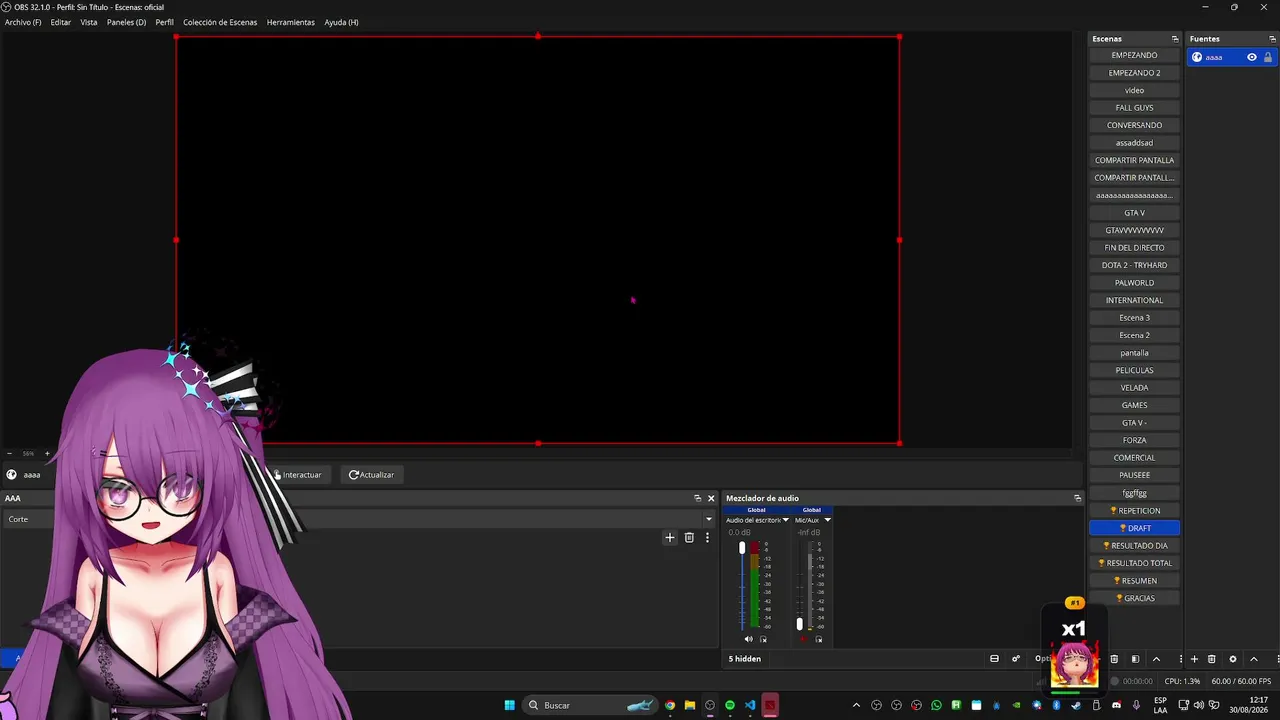Zoom out the preview with the minus icon

tap(10, 454)
